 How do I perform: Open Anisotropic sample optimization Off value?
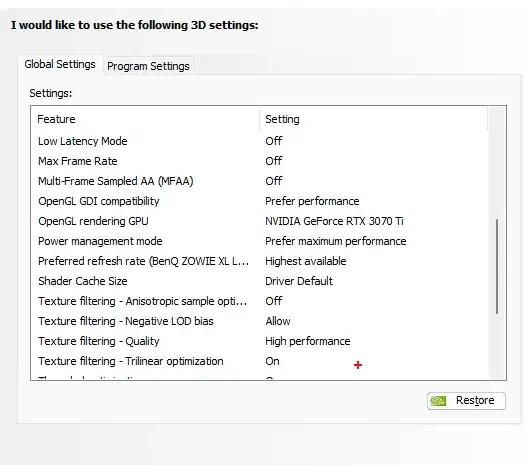point(274,301)
